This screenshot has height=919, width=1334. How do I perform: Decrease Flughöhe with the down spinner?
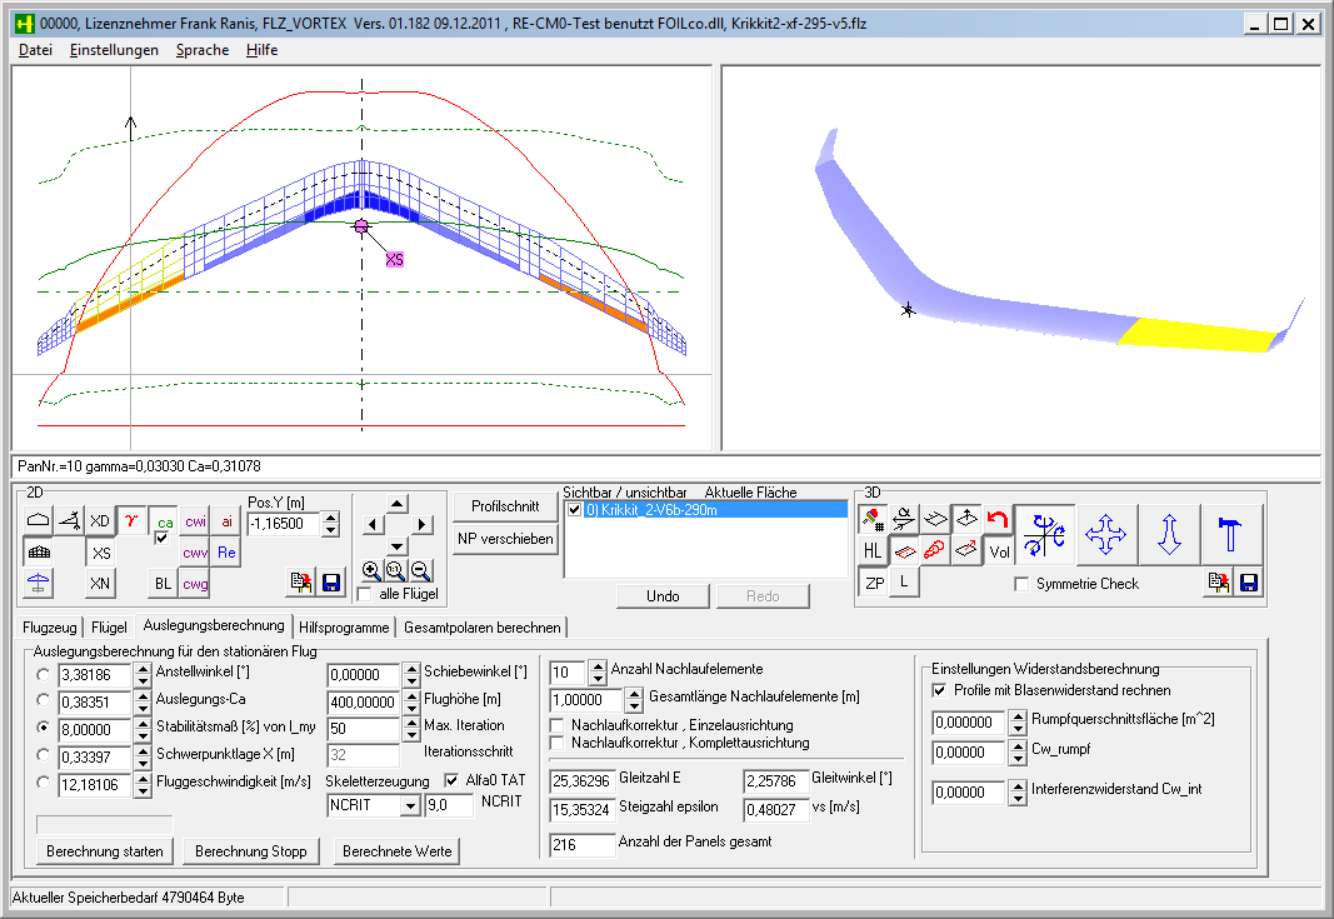coord(411,708)
